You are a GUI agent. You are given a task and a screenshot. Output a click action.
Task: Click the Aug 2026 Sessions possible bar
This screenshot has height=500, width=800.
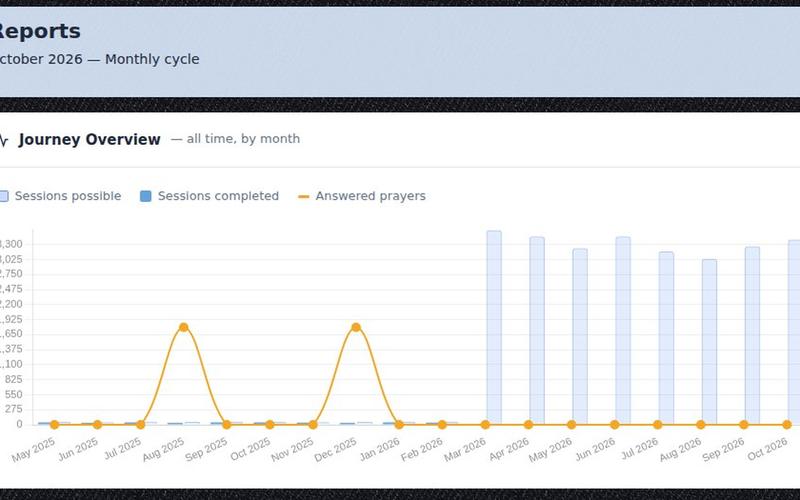click(x=709, y=342)
